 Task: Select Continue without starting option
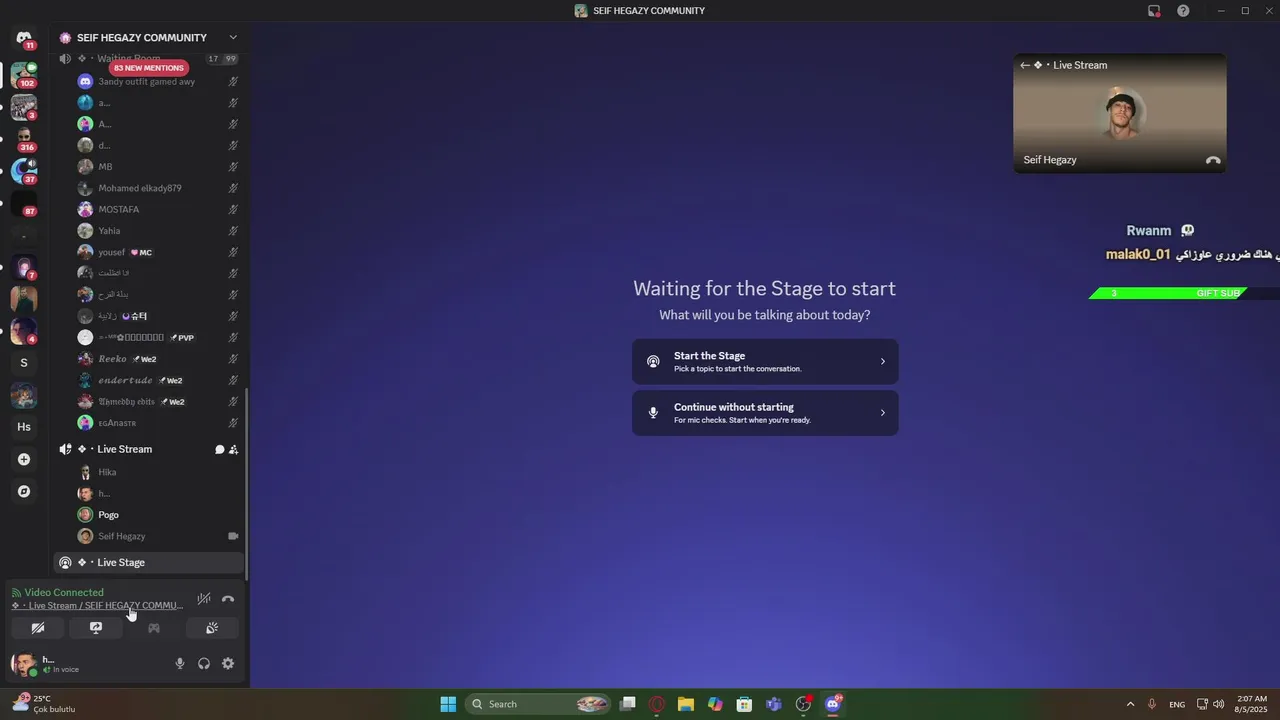point(765,413)
